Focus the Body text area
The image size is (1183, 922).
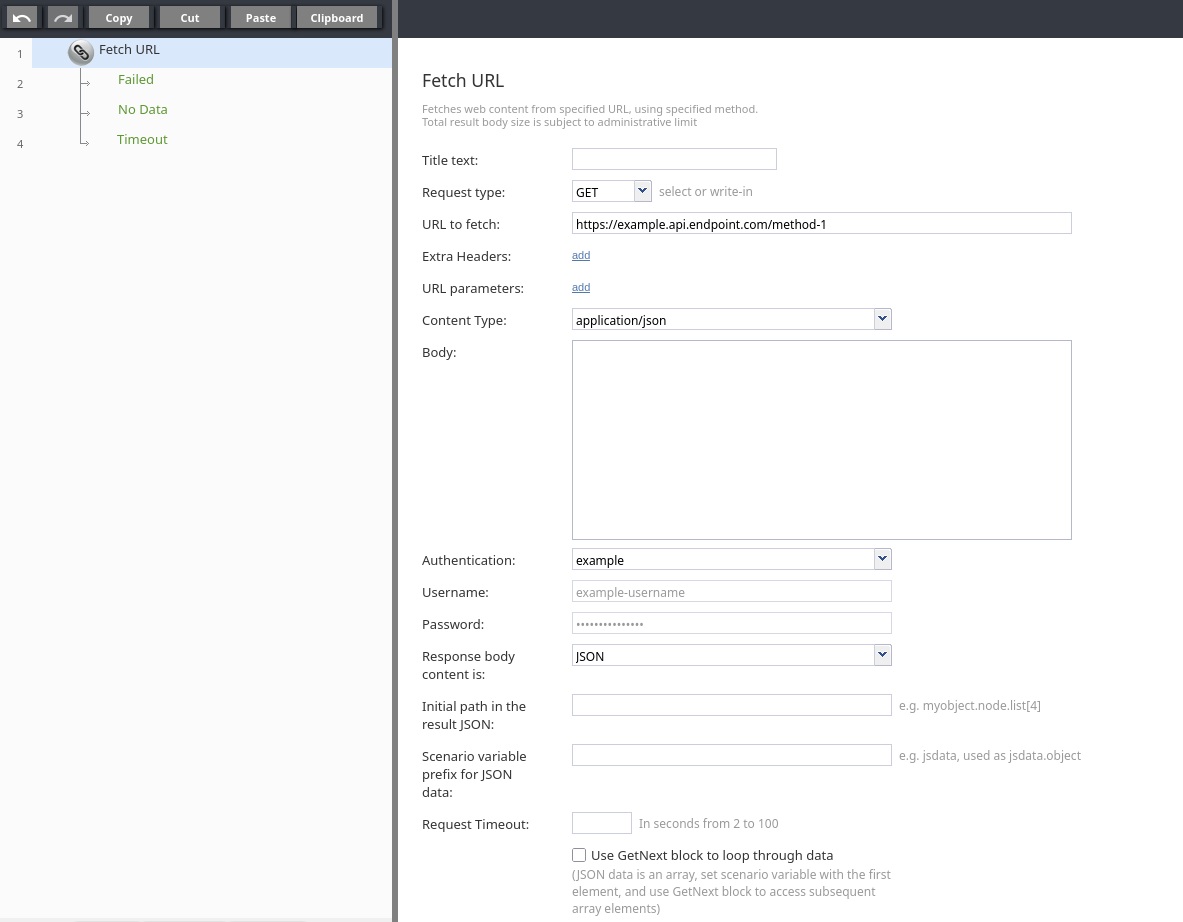tap(821, 440)
